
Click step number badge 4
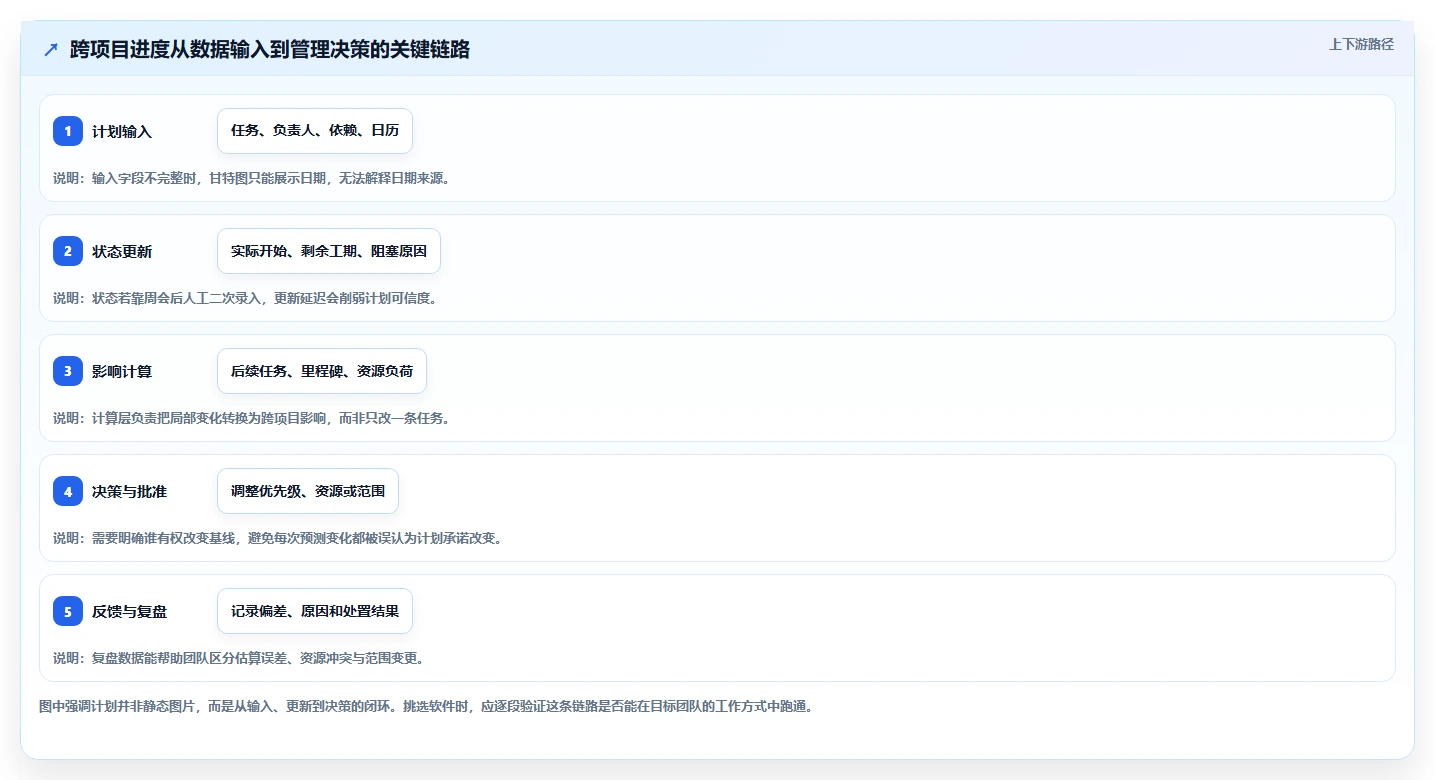(x=68, y=491)
